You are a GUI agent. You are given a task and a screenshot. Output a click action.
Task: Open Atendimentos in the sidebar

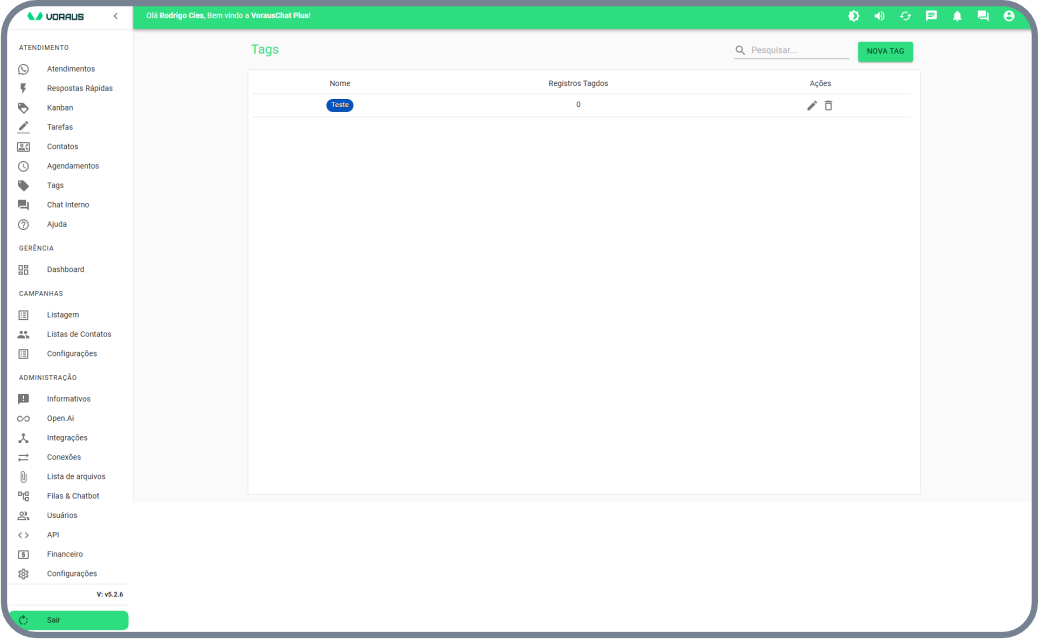[x=70, y=69]
